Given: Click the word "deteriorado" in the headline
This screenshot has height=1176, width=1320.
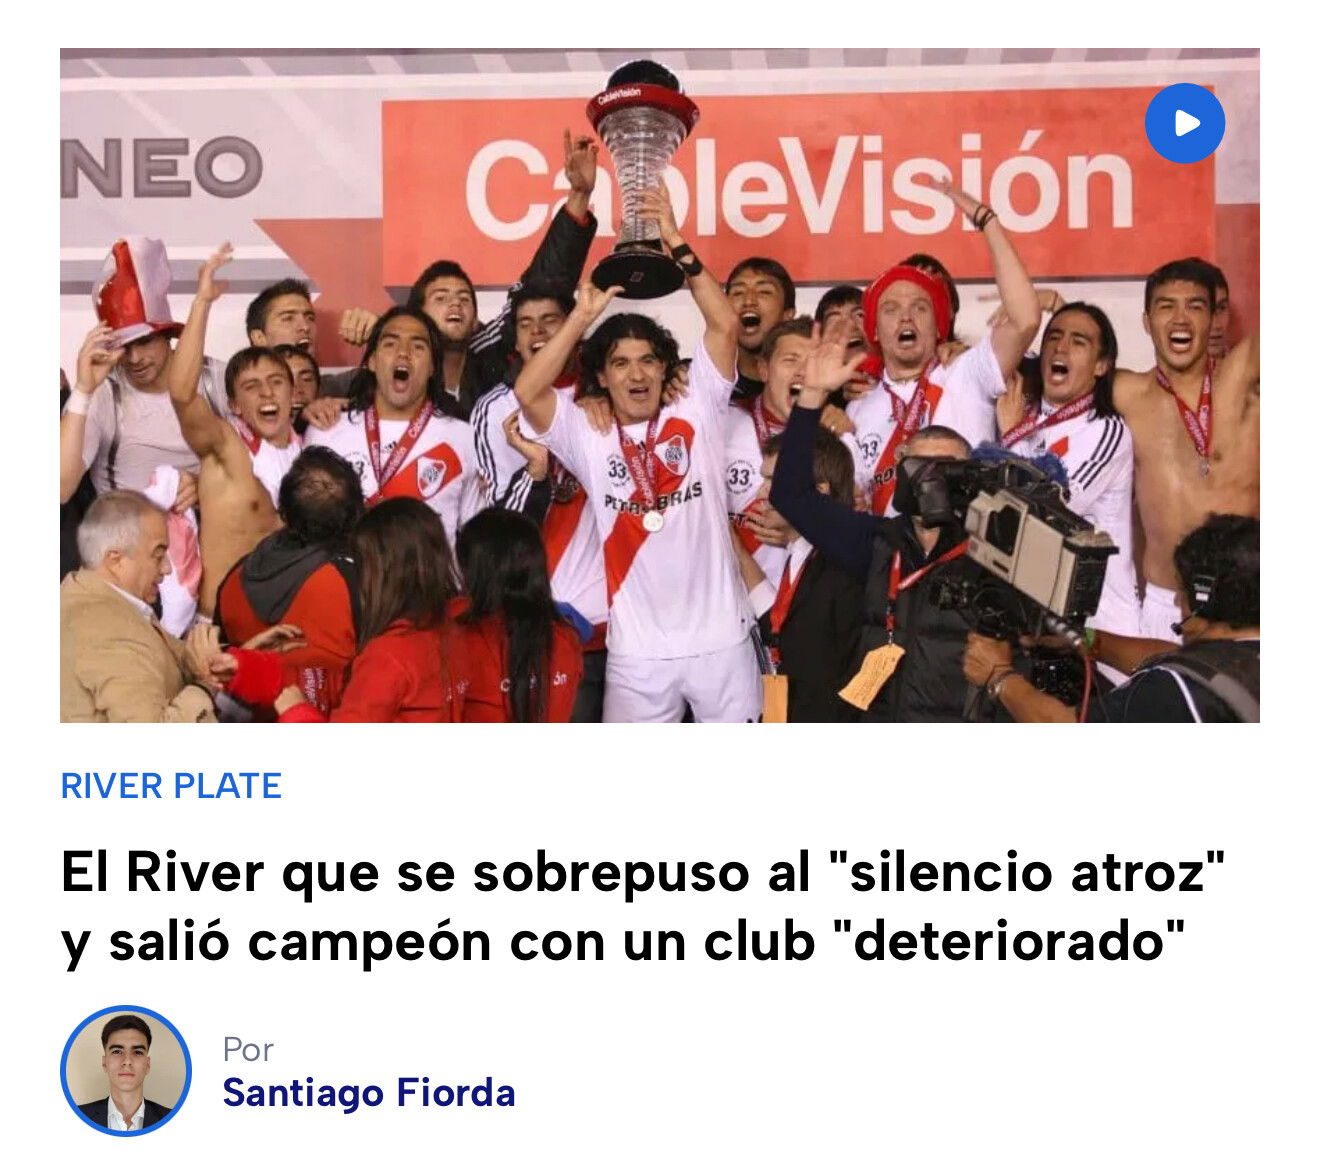Looking at the screenshot, I should click(x=1009, y=941).
